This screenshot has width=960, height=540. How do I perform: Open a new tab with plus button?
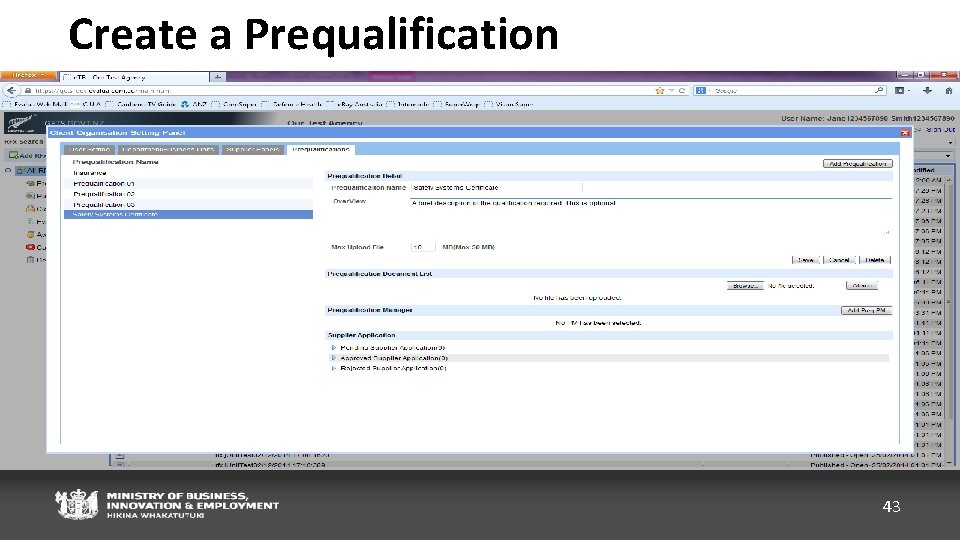tap(217, 77)
